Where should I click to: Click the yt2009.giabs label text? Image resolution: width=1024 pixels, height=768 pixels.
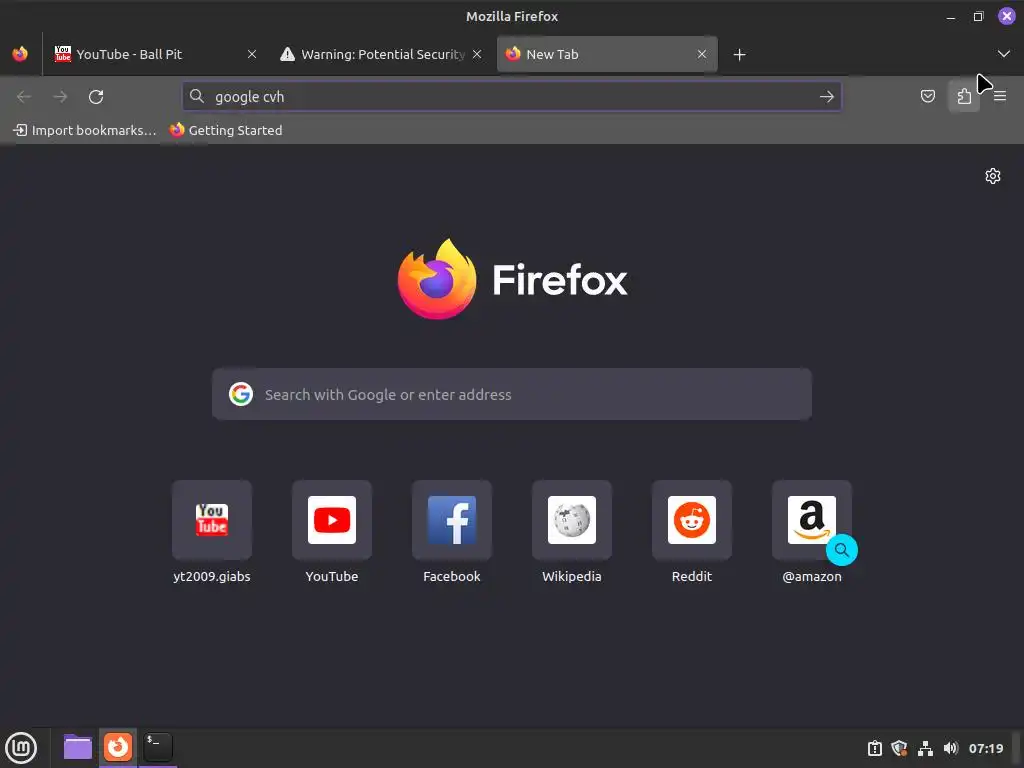tap(212, 577)
